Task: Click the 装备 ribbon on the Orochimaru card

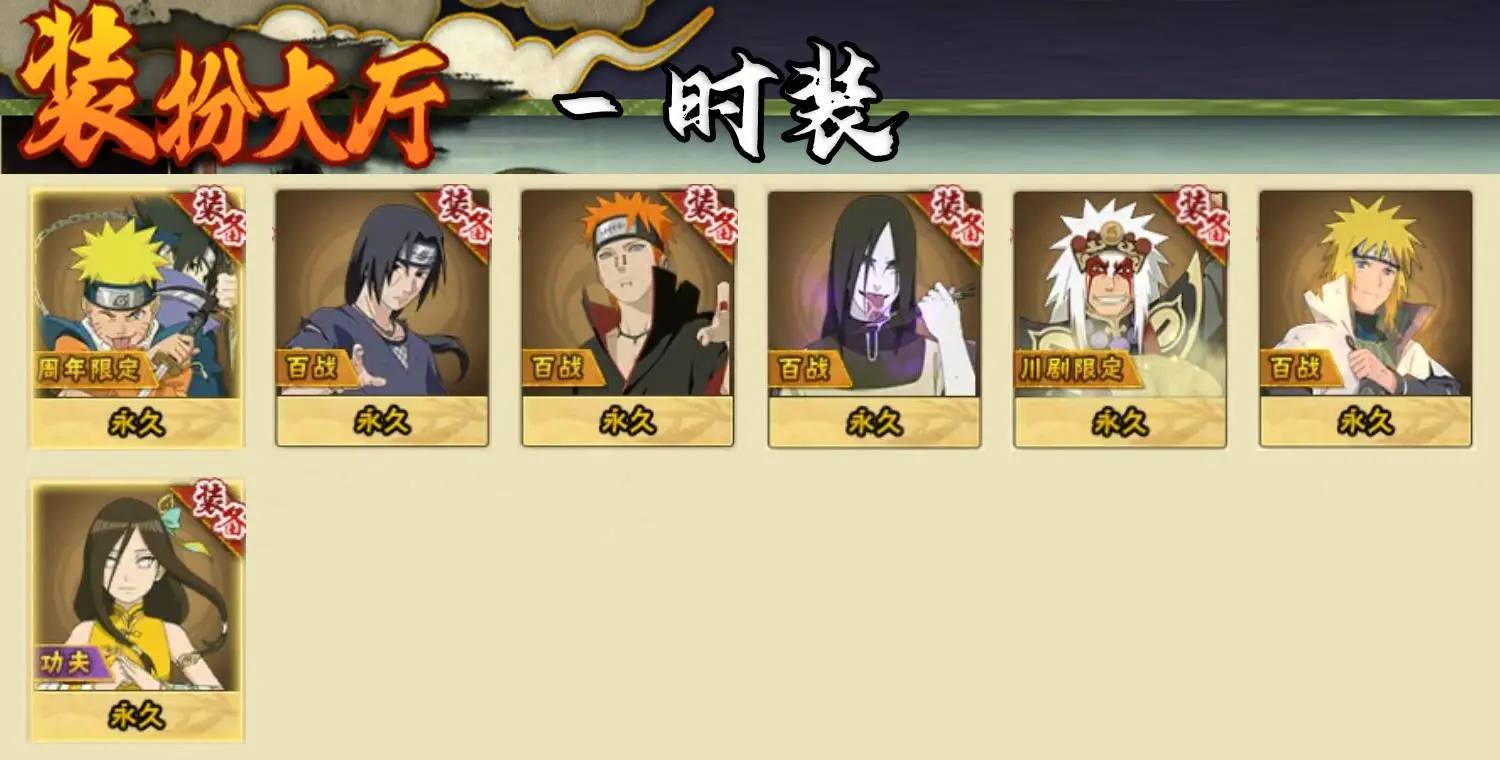Action: pyautogui.click(x=951, y=216)
